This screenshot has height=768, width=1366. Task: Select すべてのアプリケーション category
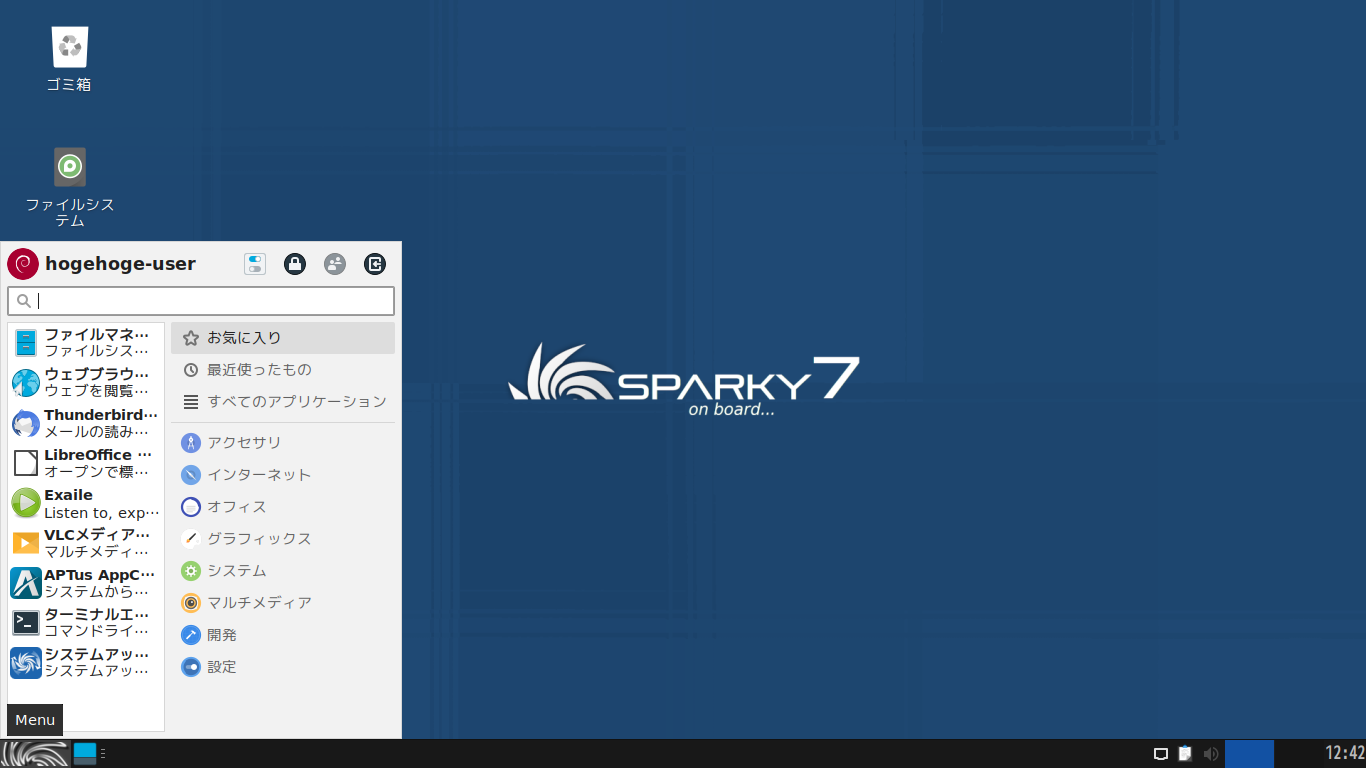pos(283,402)
